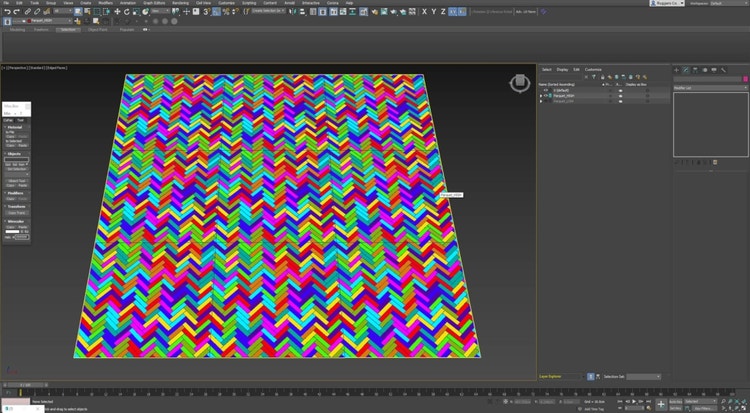This screenshot has width=750, height=413.
Task: Open the Create tab in the command panel
Action: [677, 70]
